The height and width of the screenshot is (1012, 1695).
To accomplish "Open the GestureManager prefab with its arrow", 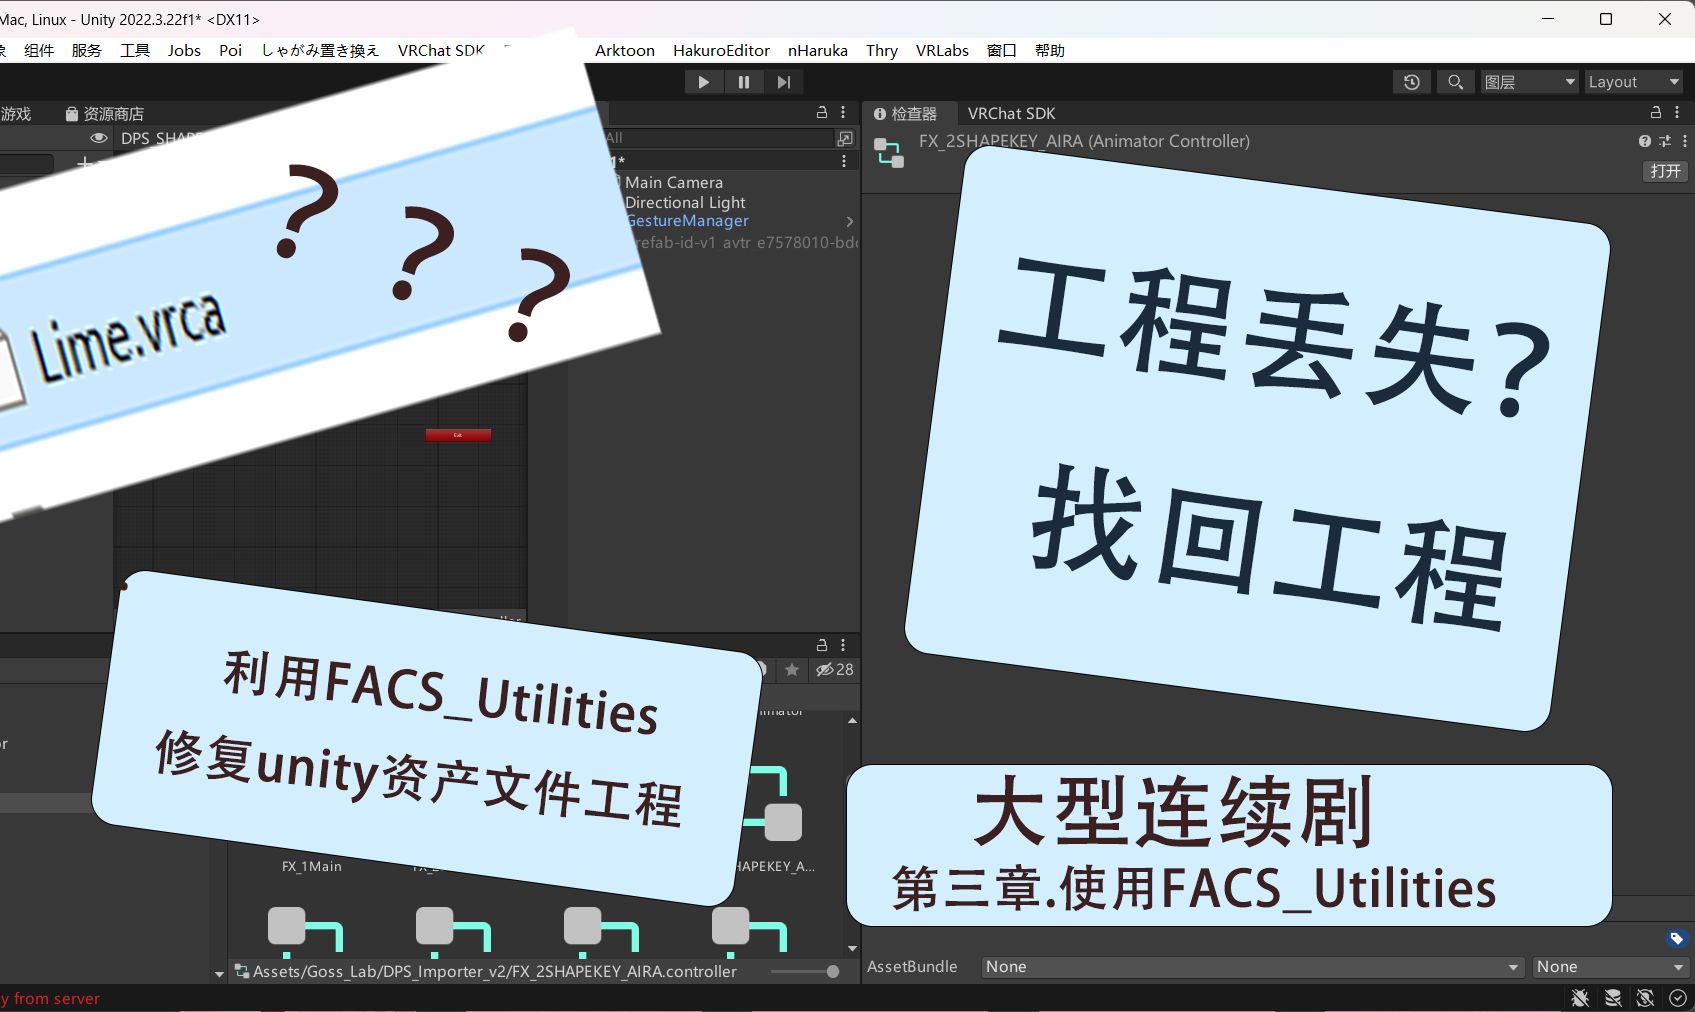I will click(850, 221).
